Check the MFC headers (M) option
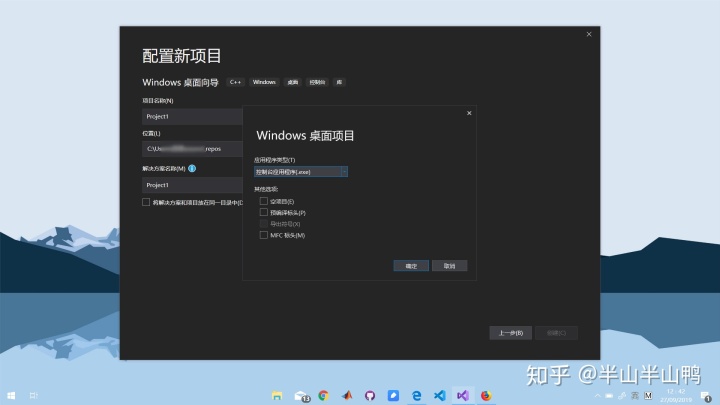The width and height of the screenshot is (720, 405). [264, 235]
